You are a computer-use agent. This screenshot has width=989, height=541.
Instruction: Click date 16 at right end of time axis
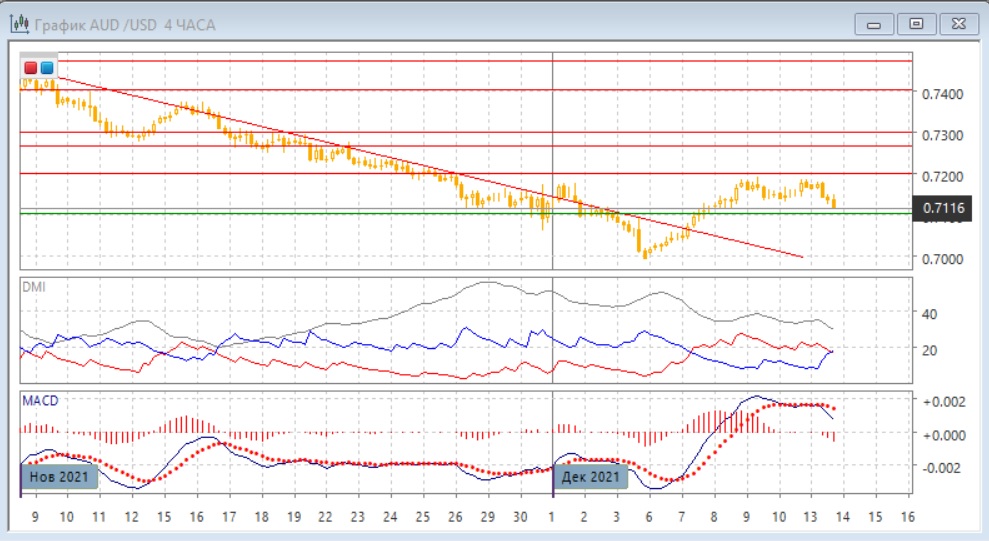click(907, 516)
